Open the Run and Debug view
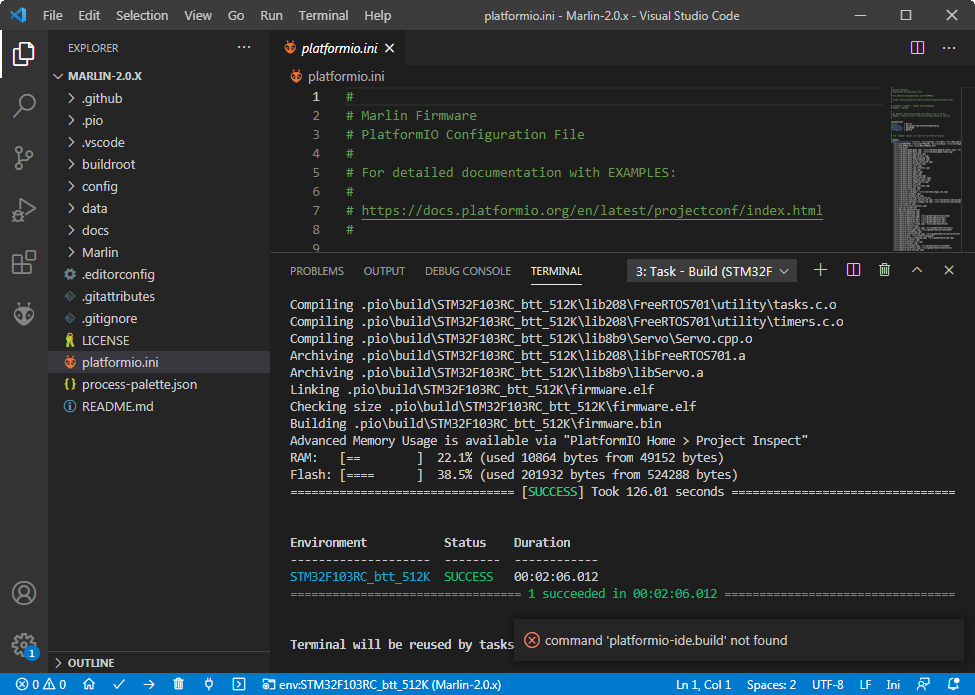Viewport: 975px width, 695px height. [x=24, y=210]
